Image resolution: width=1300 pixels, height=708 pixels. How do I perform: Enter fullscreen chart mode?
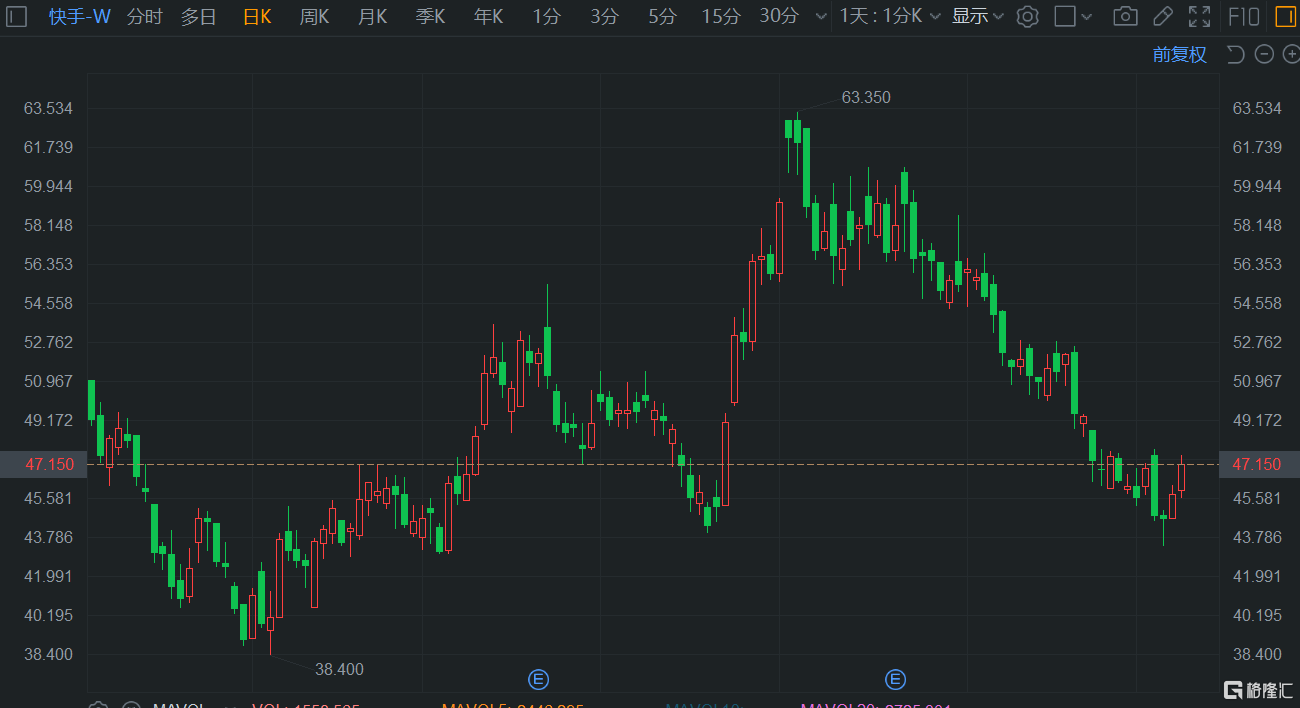coord(1199,16)
